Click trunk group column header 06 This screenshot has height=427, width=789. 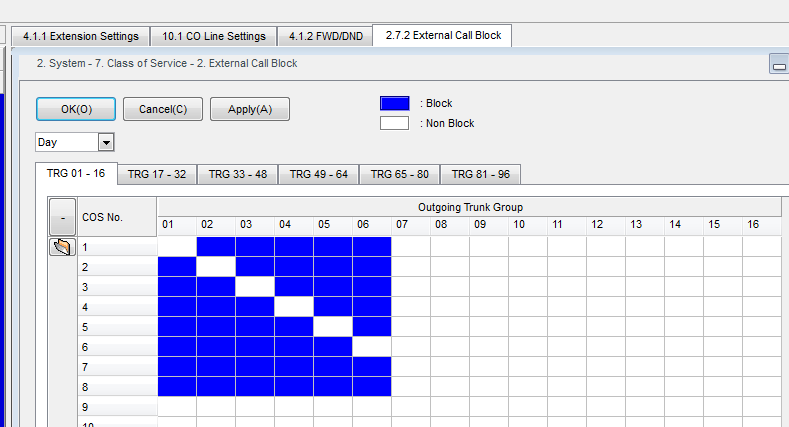(x=372, y=225)
